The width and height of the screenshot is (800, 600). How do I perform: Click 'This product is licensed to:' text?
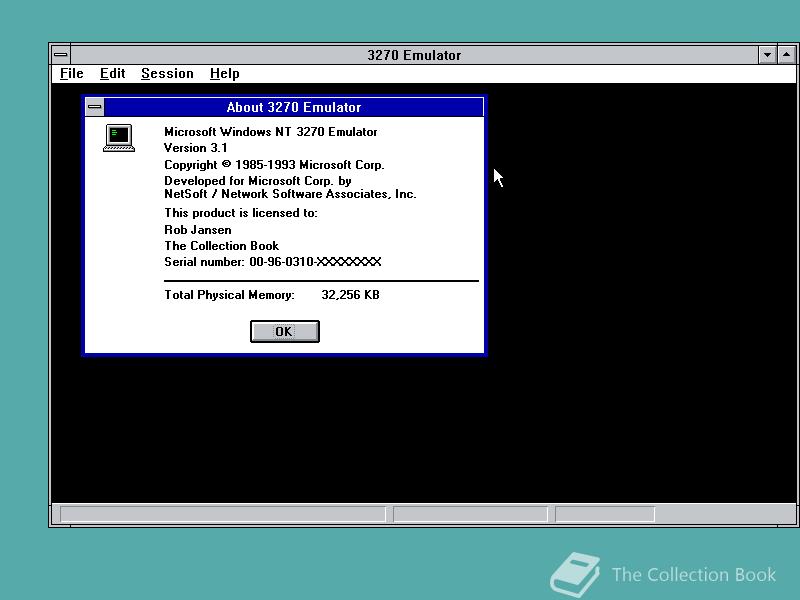(241, 213)
